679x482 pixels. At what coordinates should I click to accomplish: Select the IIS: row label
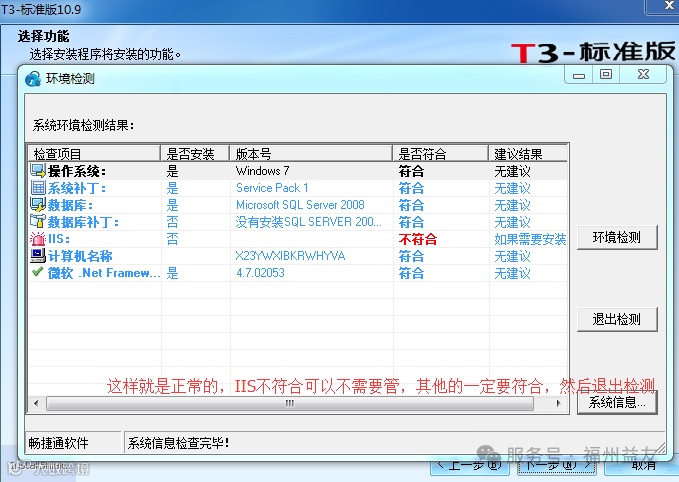coord(59,239)
